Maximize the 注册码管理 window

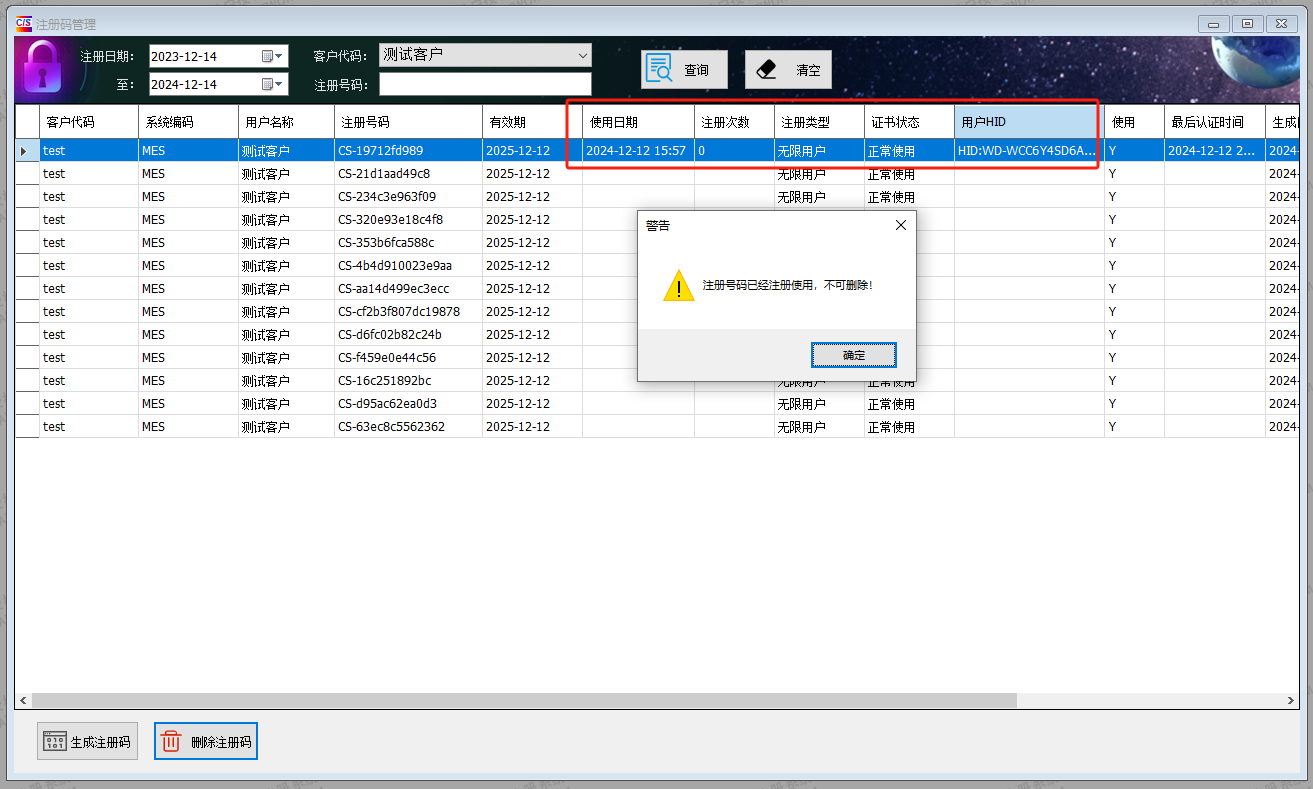click(1246, 24)
